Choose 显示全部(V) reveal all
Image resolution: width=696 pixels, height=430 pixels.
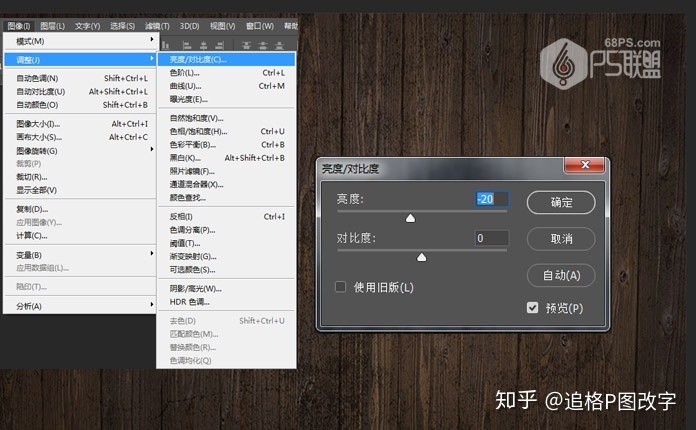coord(80,190)
